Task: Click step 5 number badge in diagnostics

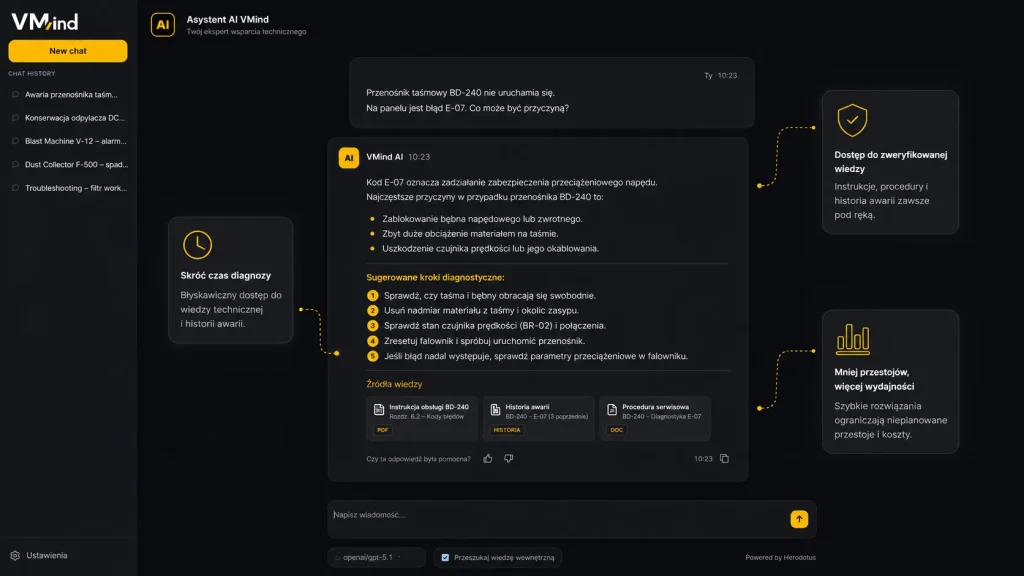Action: point(372,357)
